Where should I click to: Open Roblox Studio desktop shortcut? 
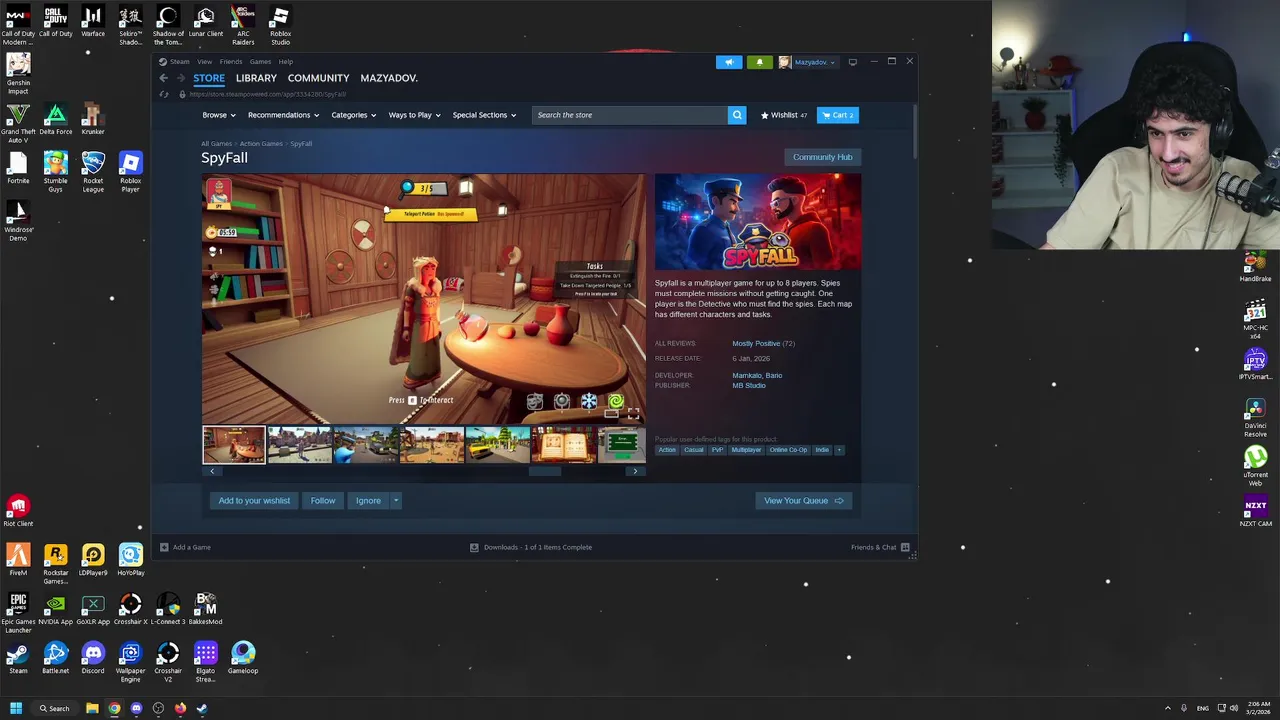pyautogui.click(x=280, y=26)
